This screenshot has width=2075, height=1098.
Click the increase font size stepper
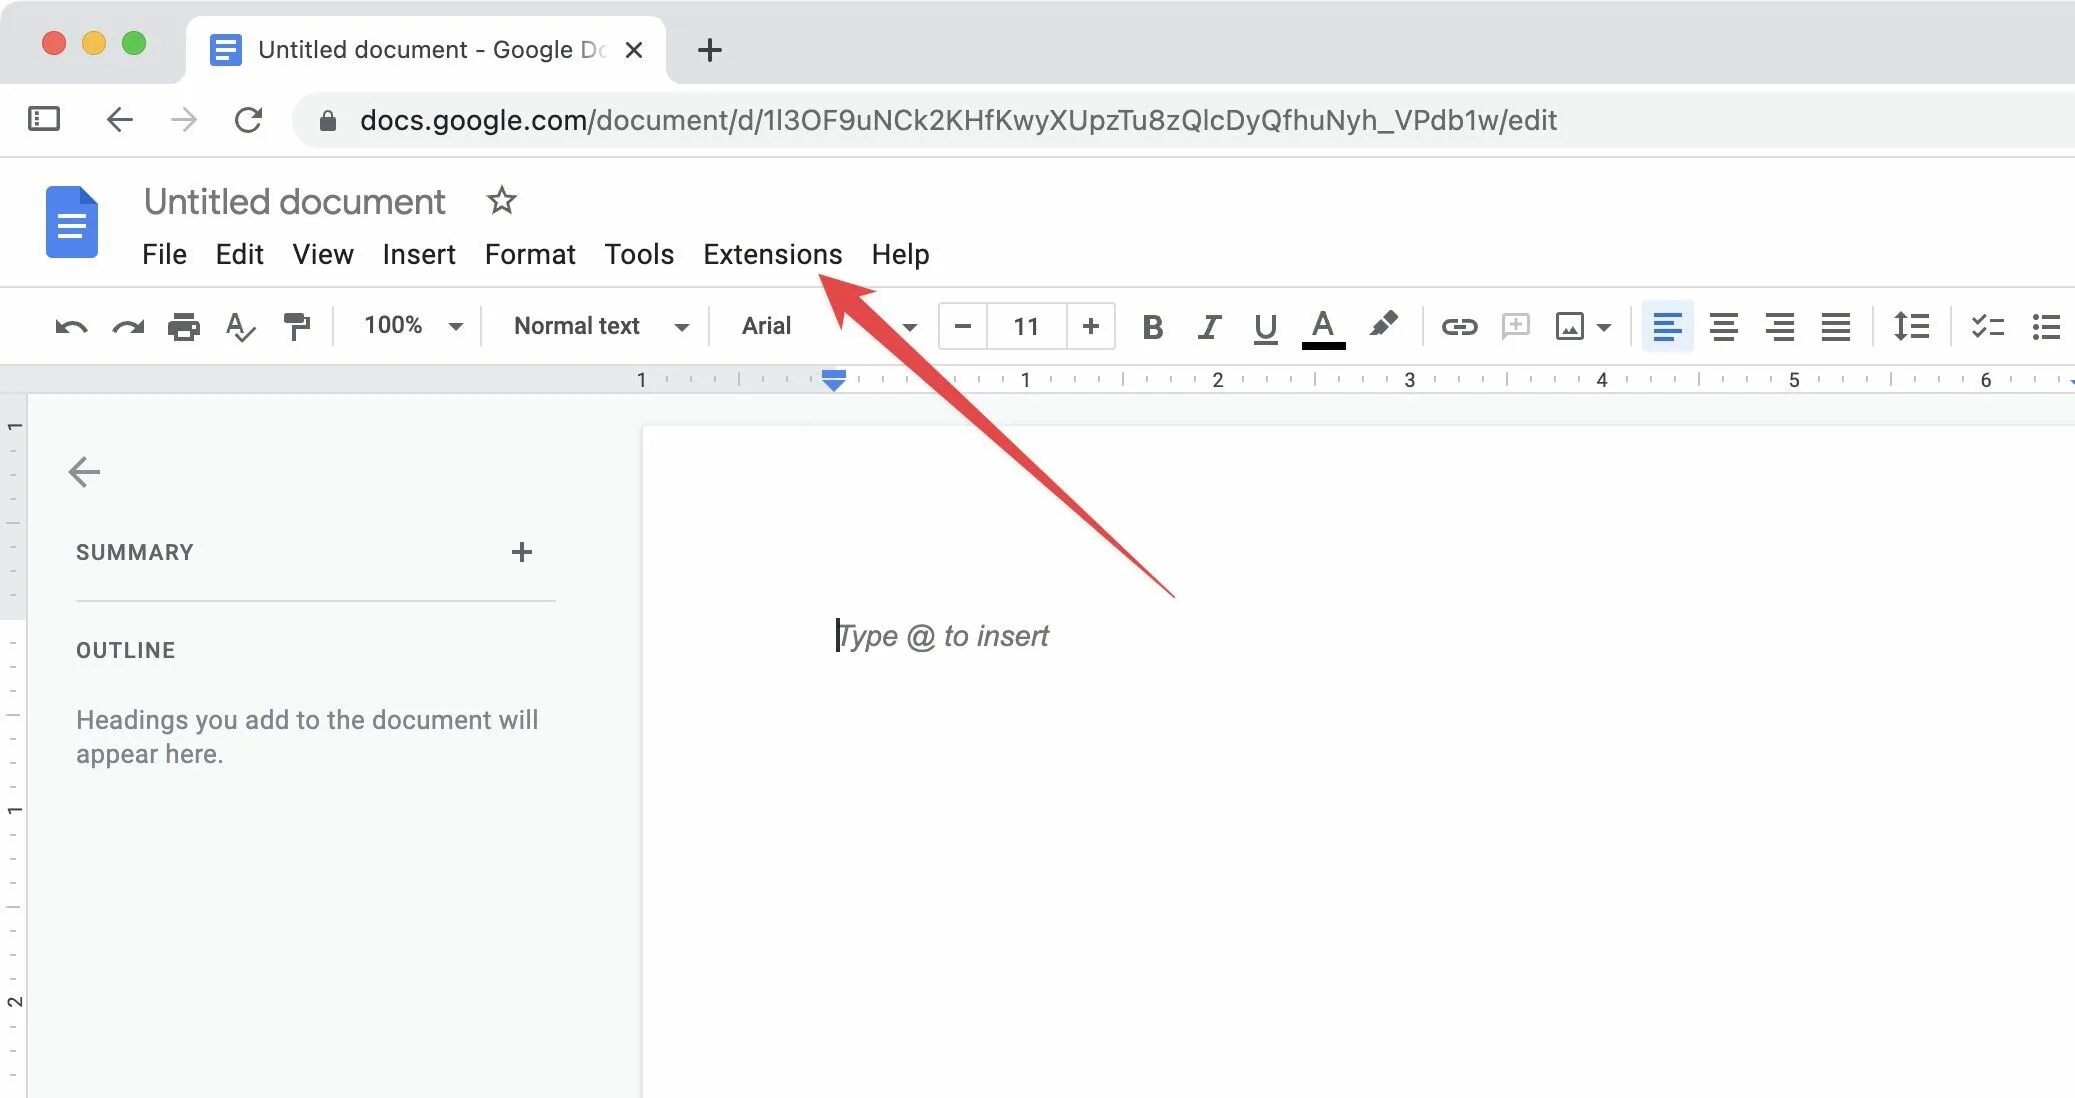pyautogui.click(x=1092, y=327)
